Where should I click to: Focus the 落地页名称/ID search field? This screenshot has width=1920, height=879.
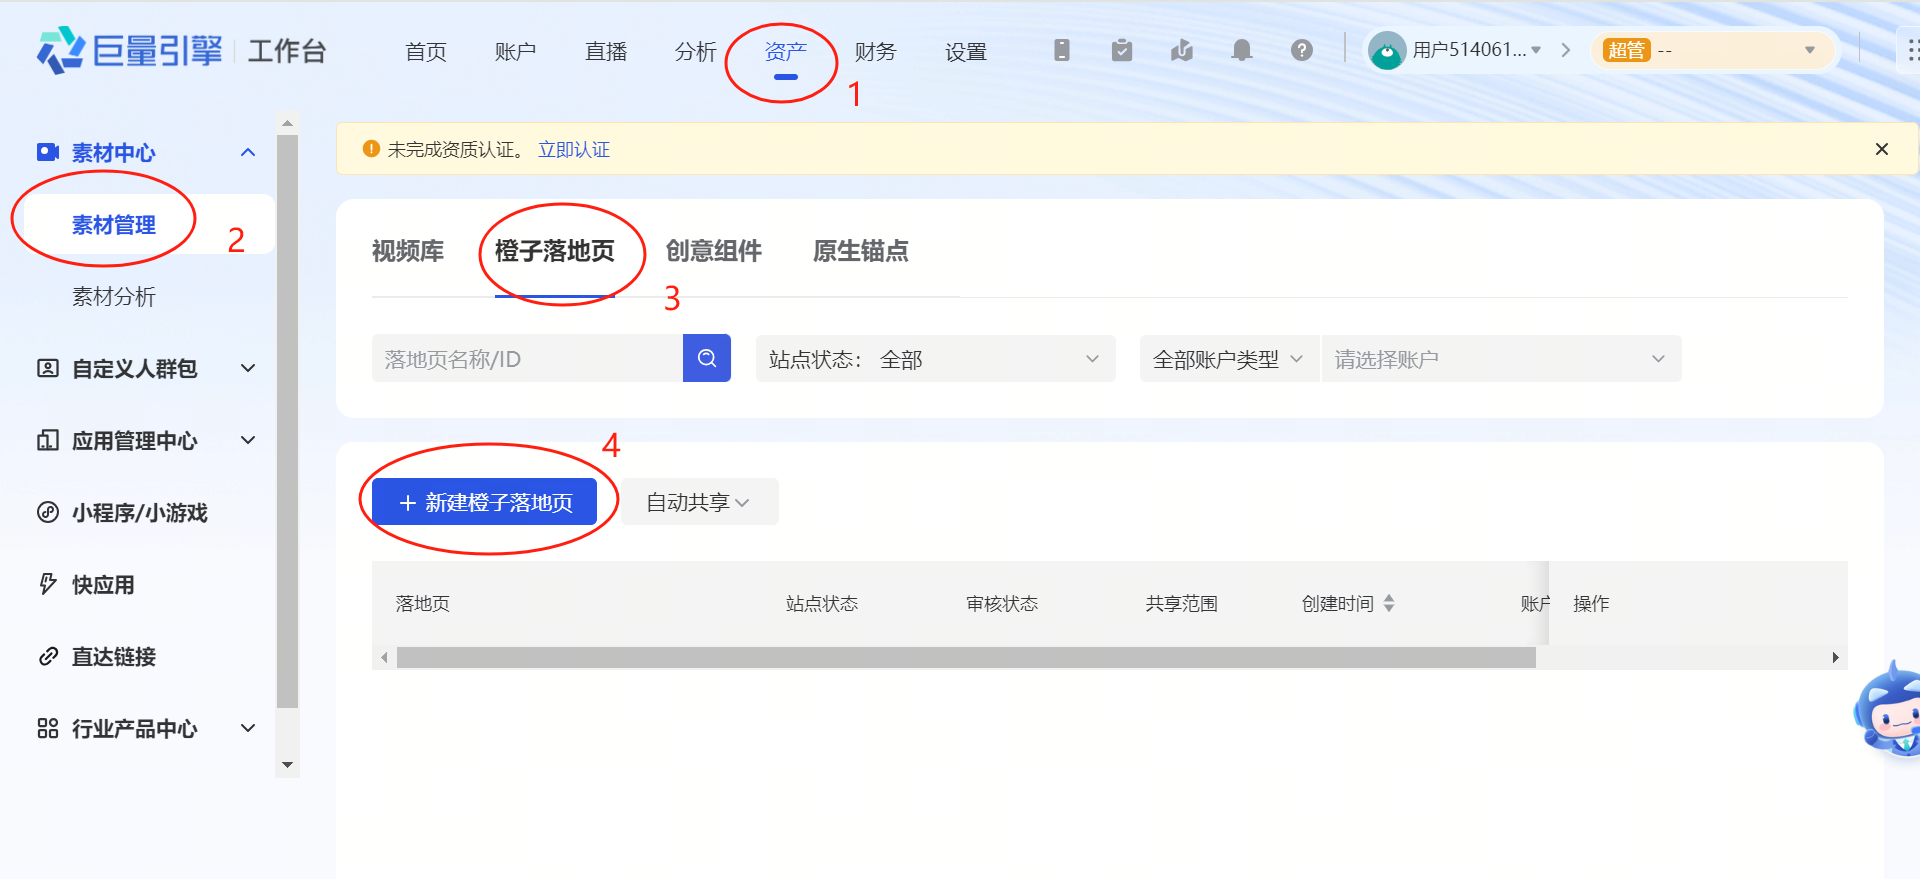(x=527, y=359)
